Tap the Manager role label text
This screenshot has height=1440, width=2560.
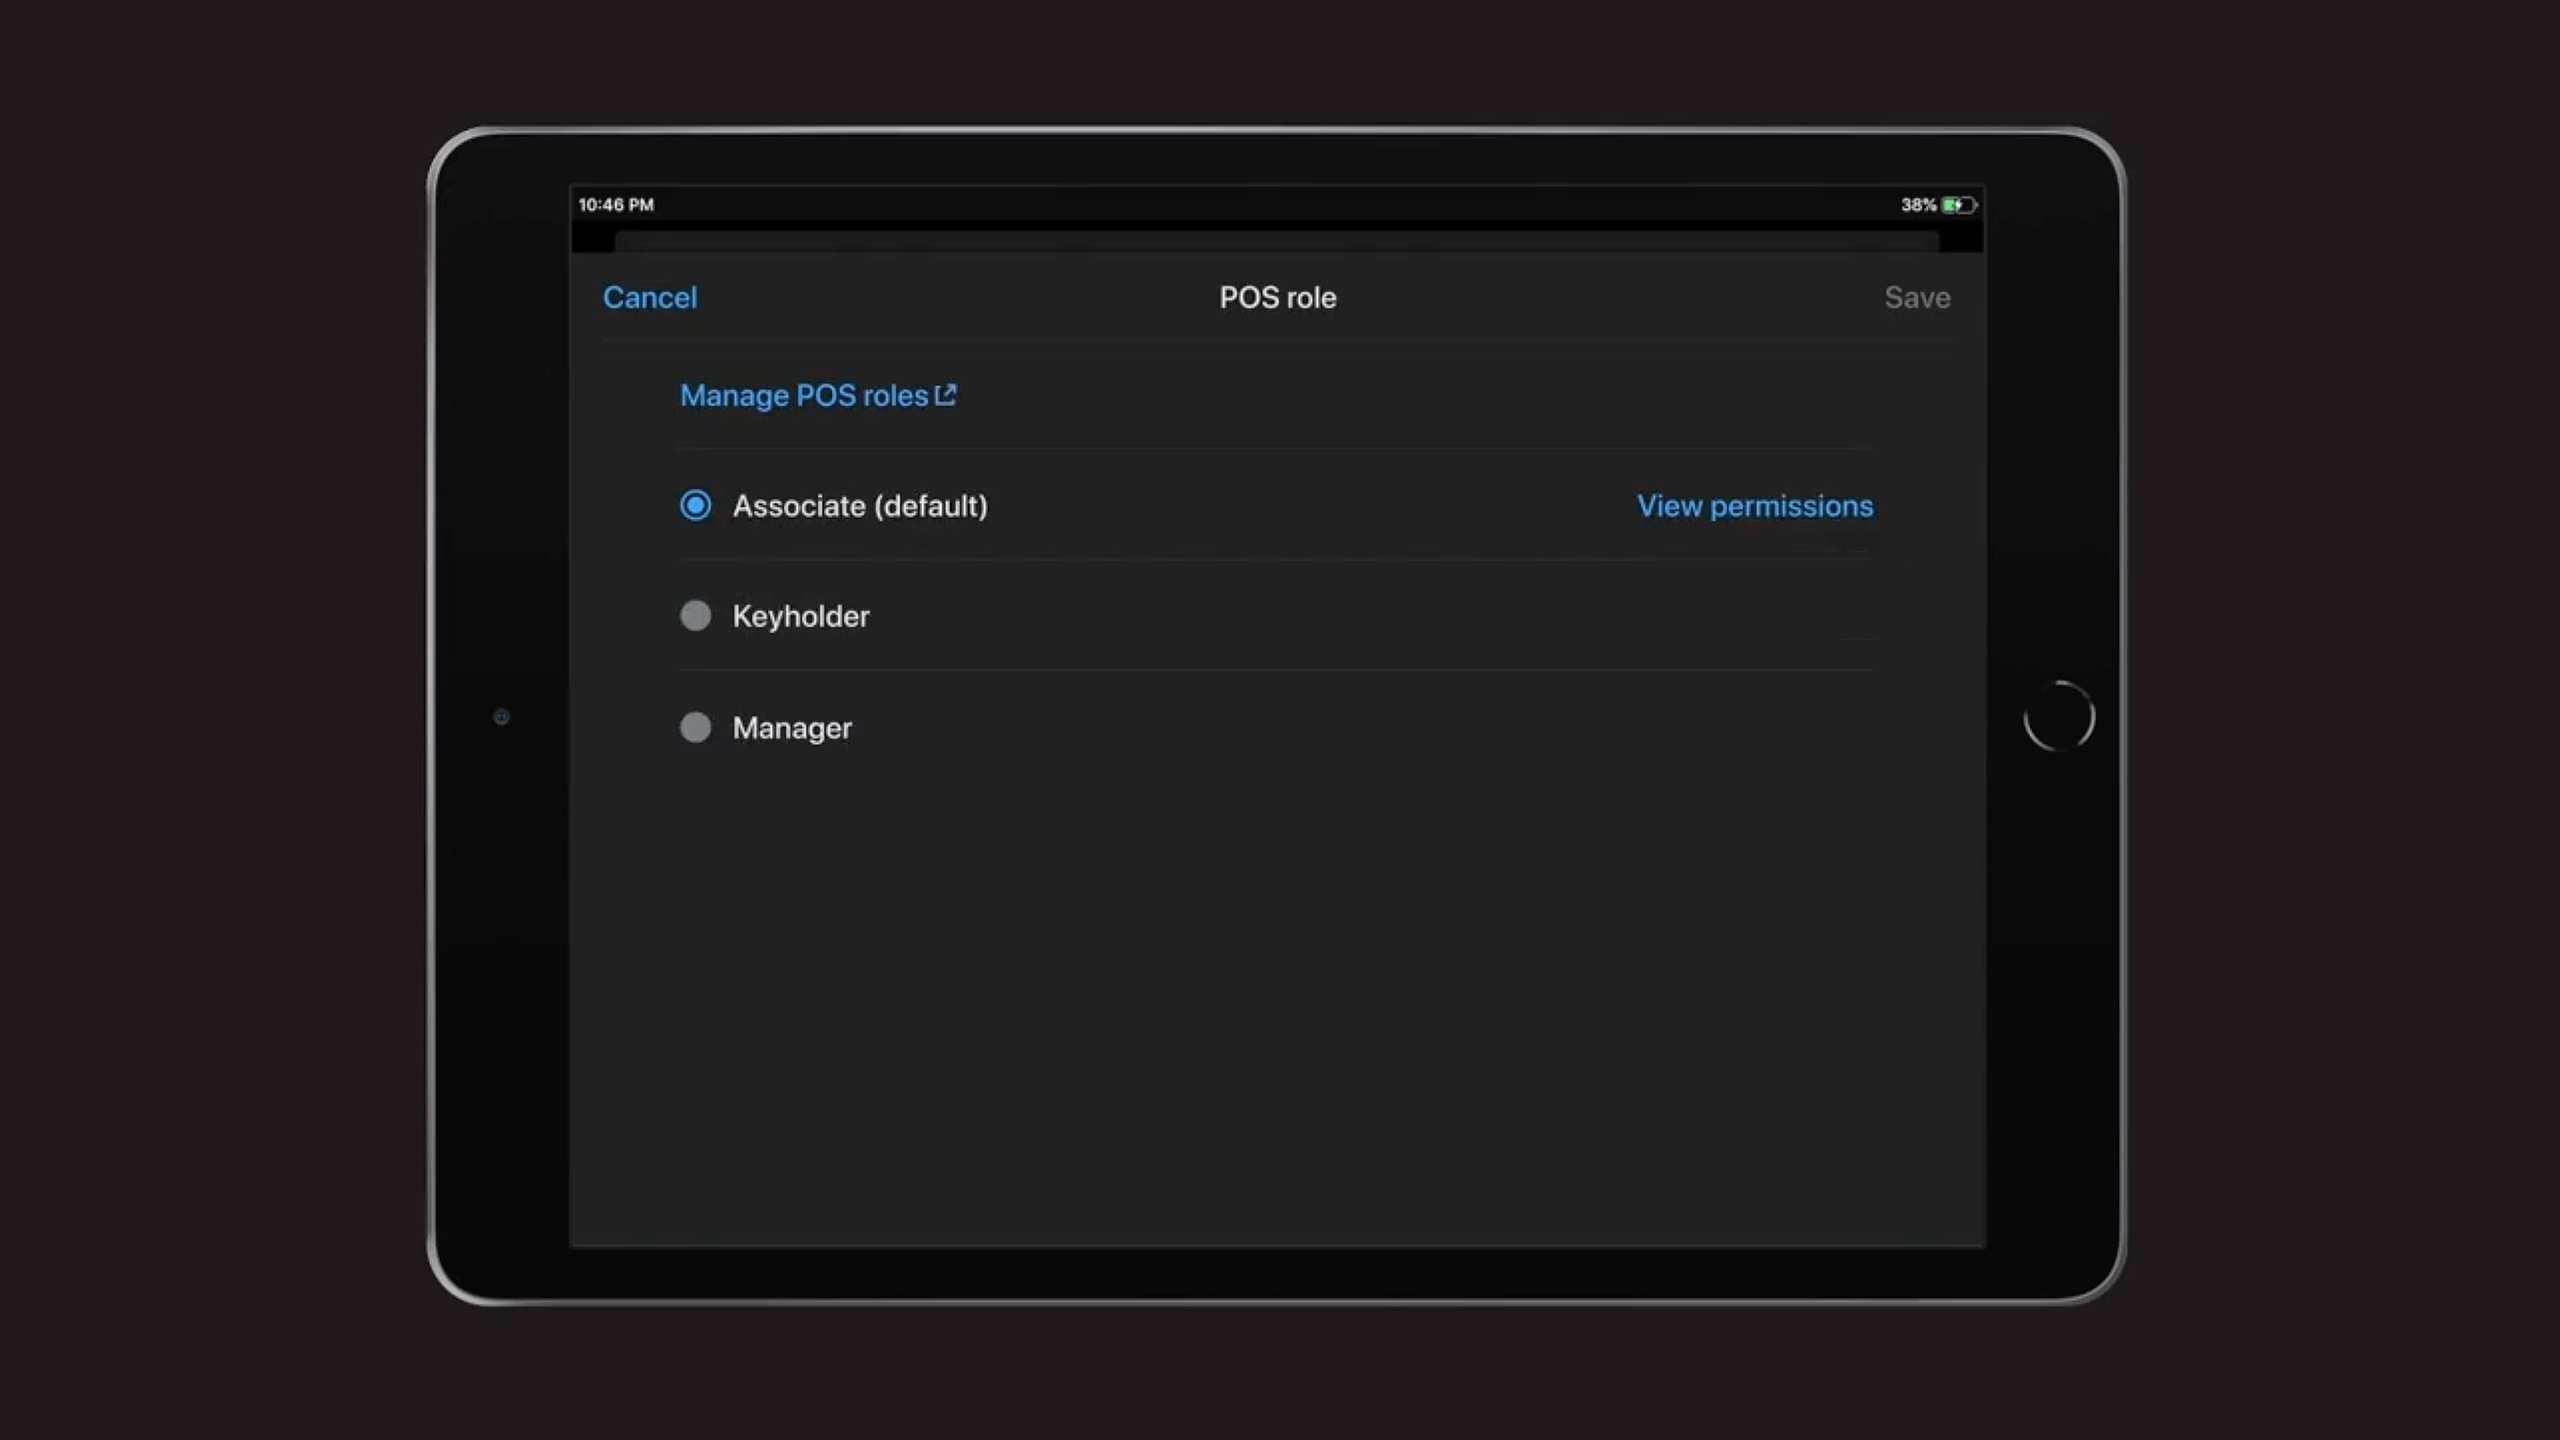pos(792,728)
